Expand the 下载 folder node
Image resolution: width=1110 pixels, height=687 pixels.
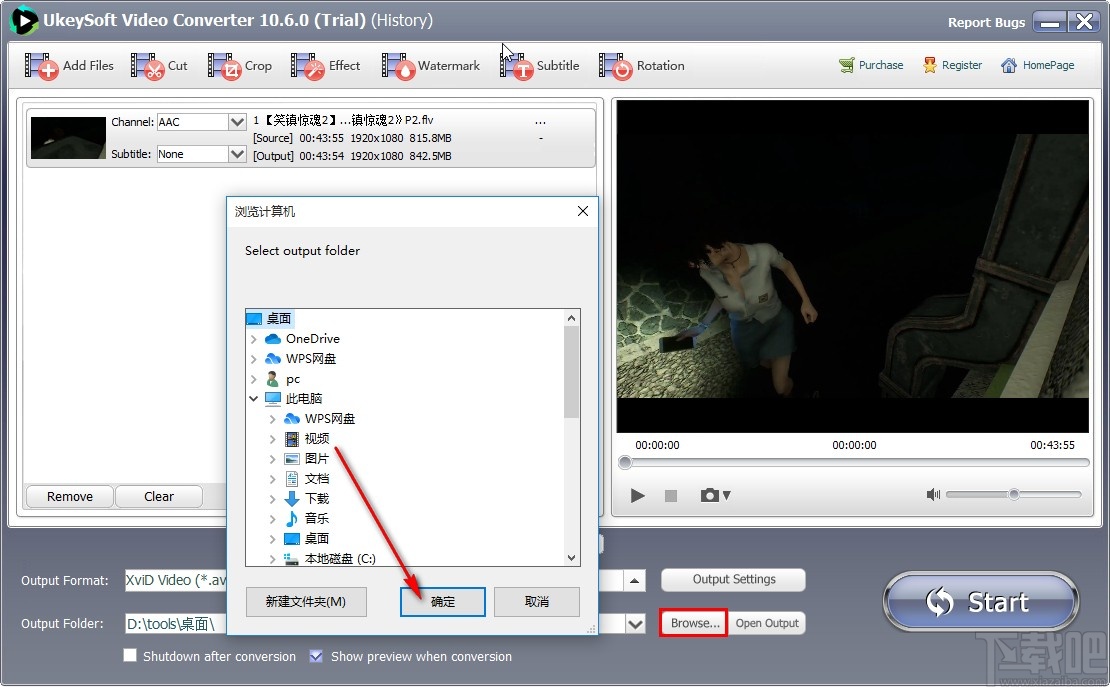(273, 499)
